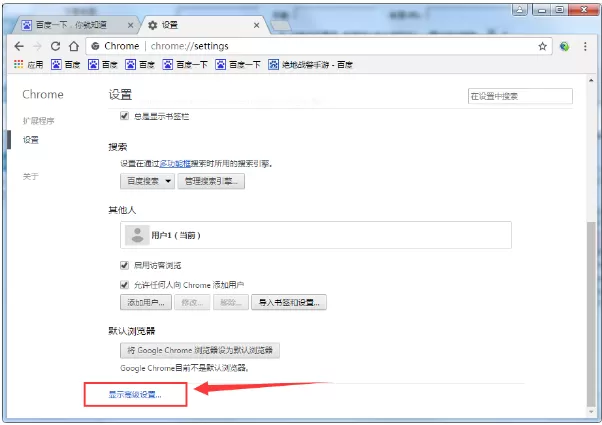Open 关于 in the sidebar
This screenshot has width=602, height=425.
point(31,177)
